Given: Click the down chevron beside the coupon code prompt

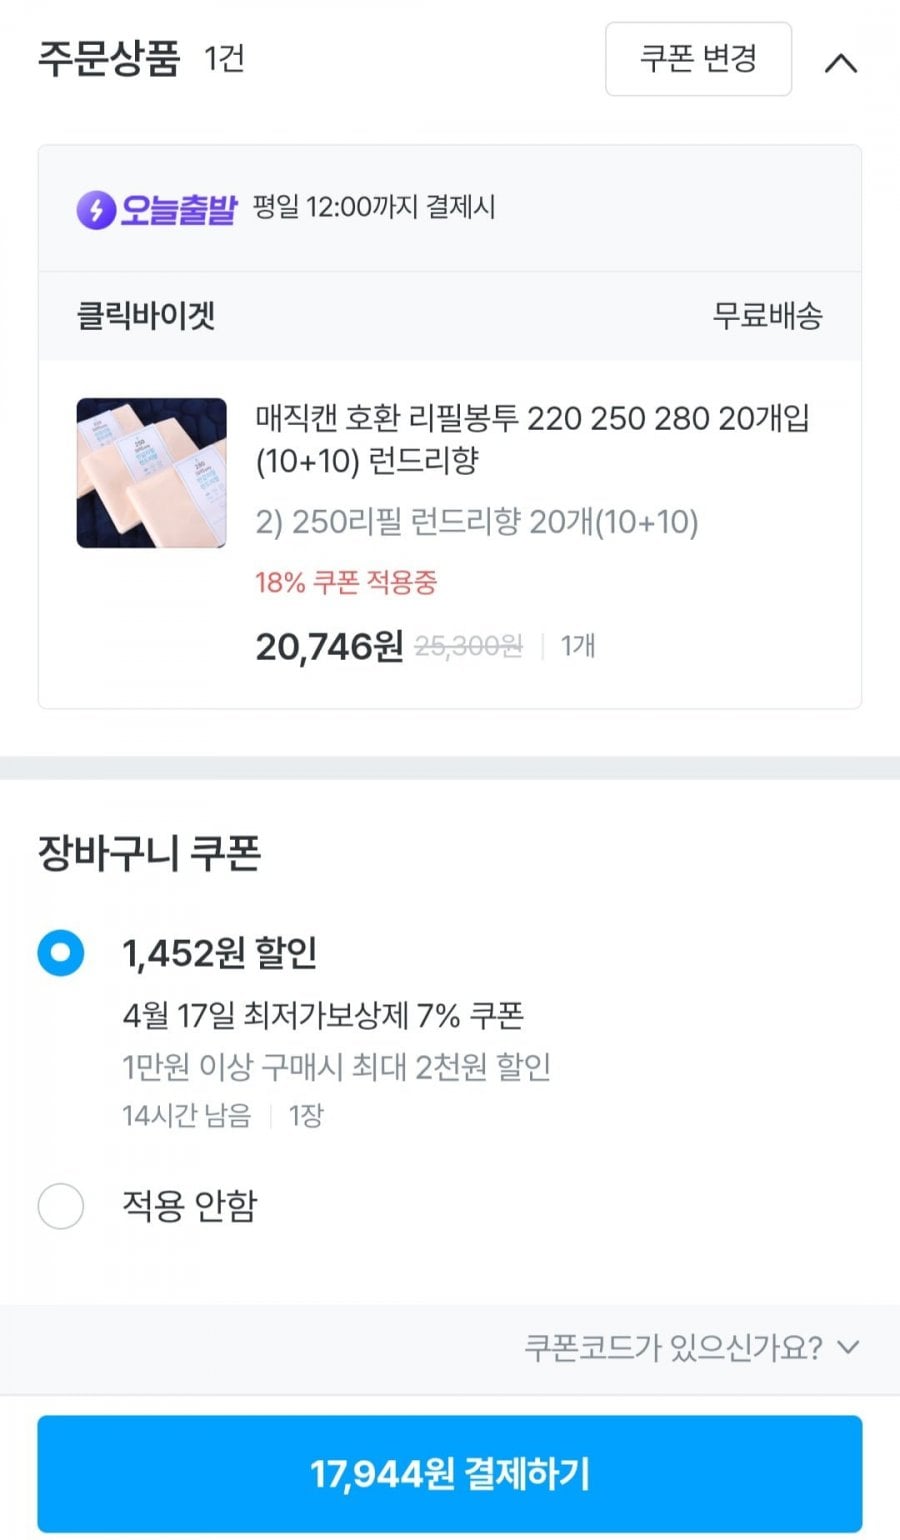Looking at the screenshot, I should point(848,1347).
